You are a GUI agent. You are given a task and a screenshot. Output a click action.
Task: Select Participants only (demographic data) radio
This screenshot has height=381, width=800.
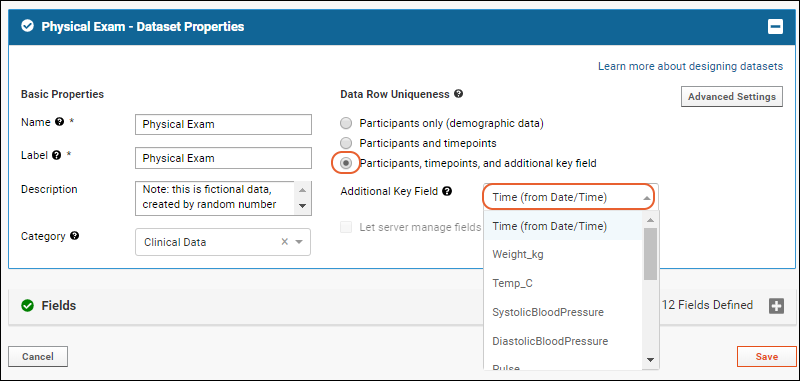tap(346, 123)
